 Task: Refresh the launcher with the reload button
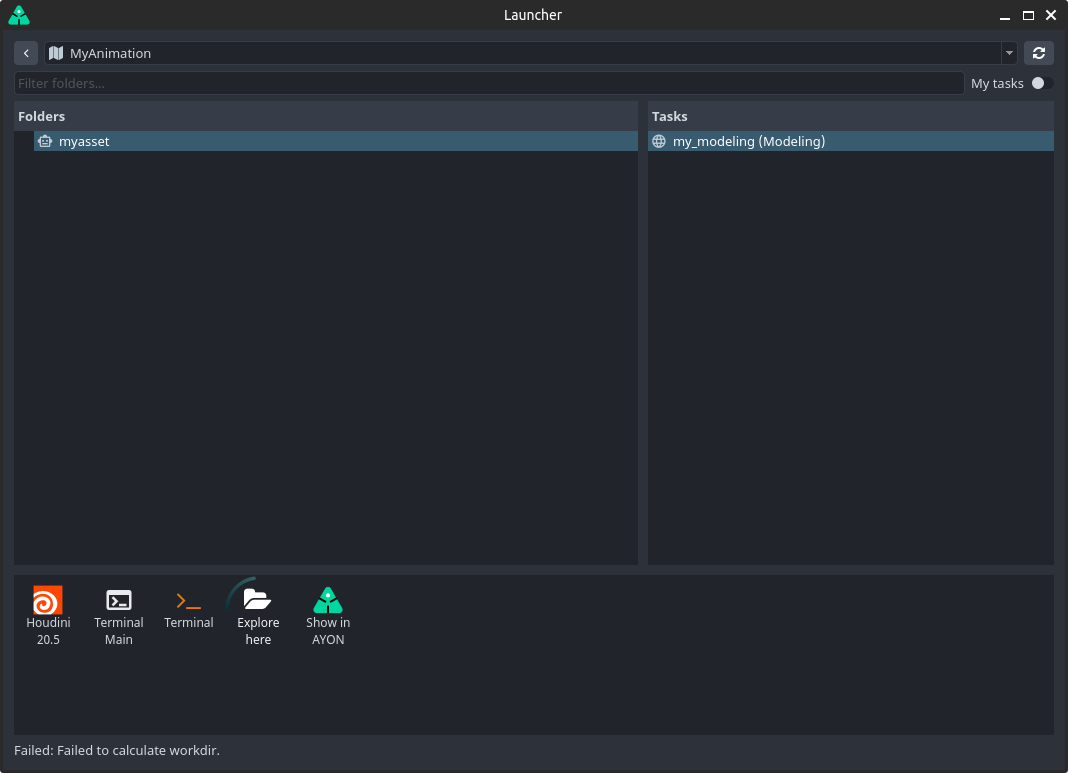pos(1039,53)
